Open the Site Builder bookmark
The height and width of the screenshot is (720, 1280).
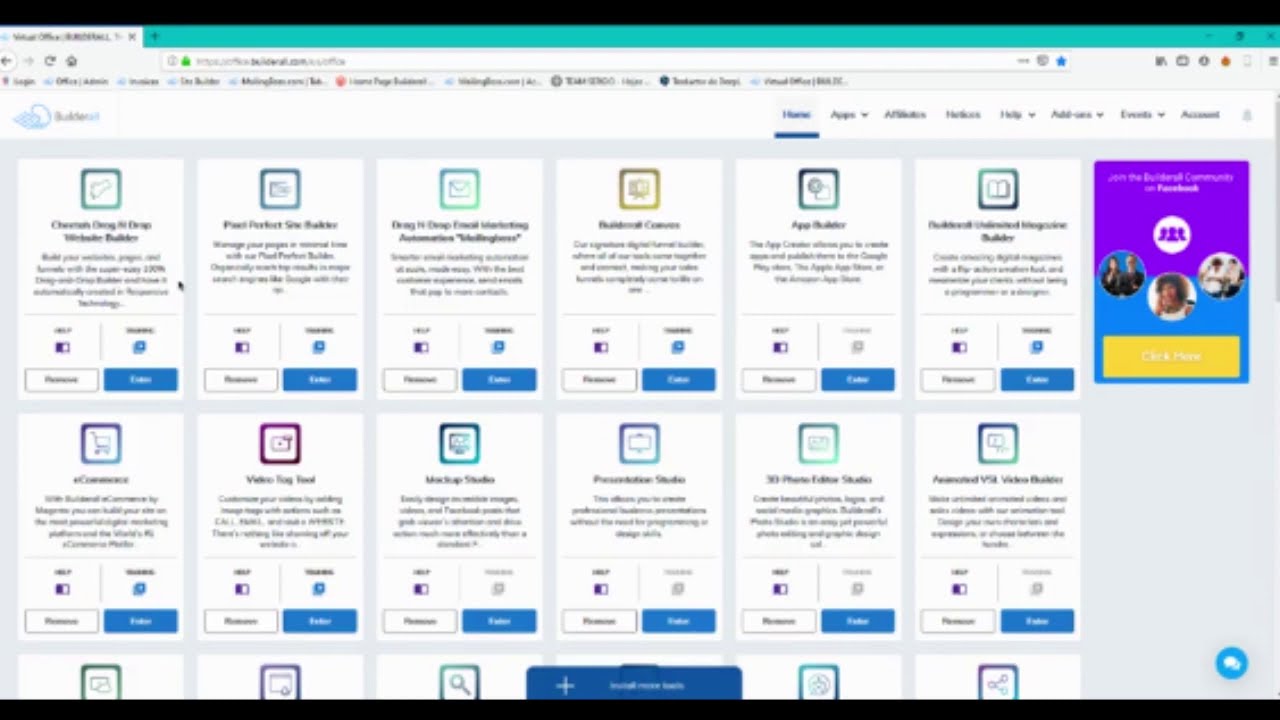[193, 82]
